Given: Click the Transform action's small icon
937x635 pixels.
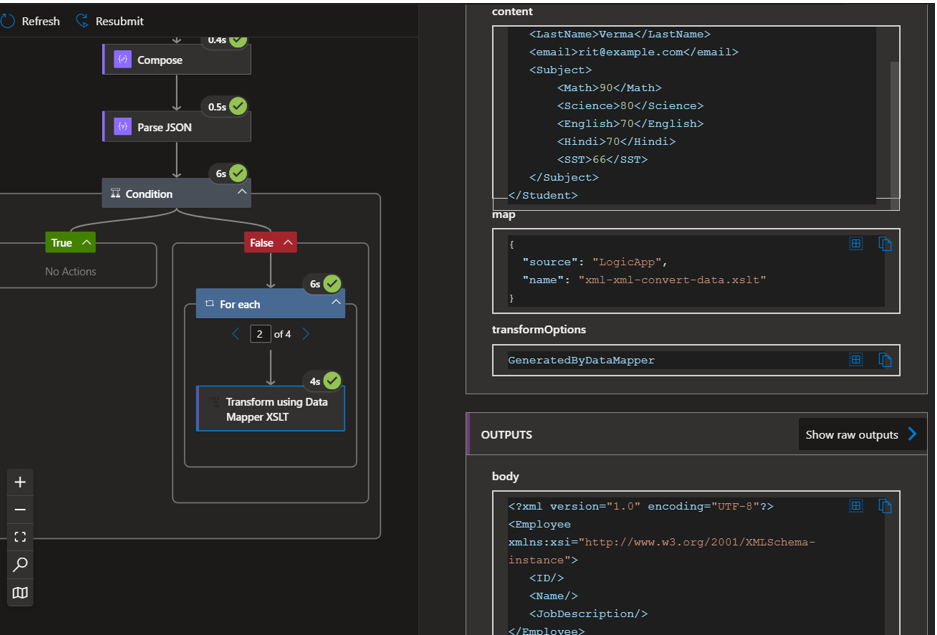Looking at the screenshot, I should coord(213,401).
